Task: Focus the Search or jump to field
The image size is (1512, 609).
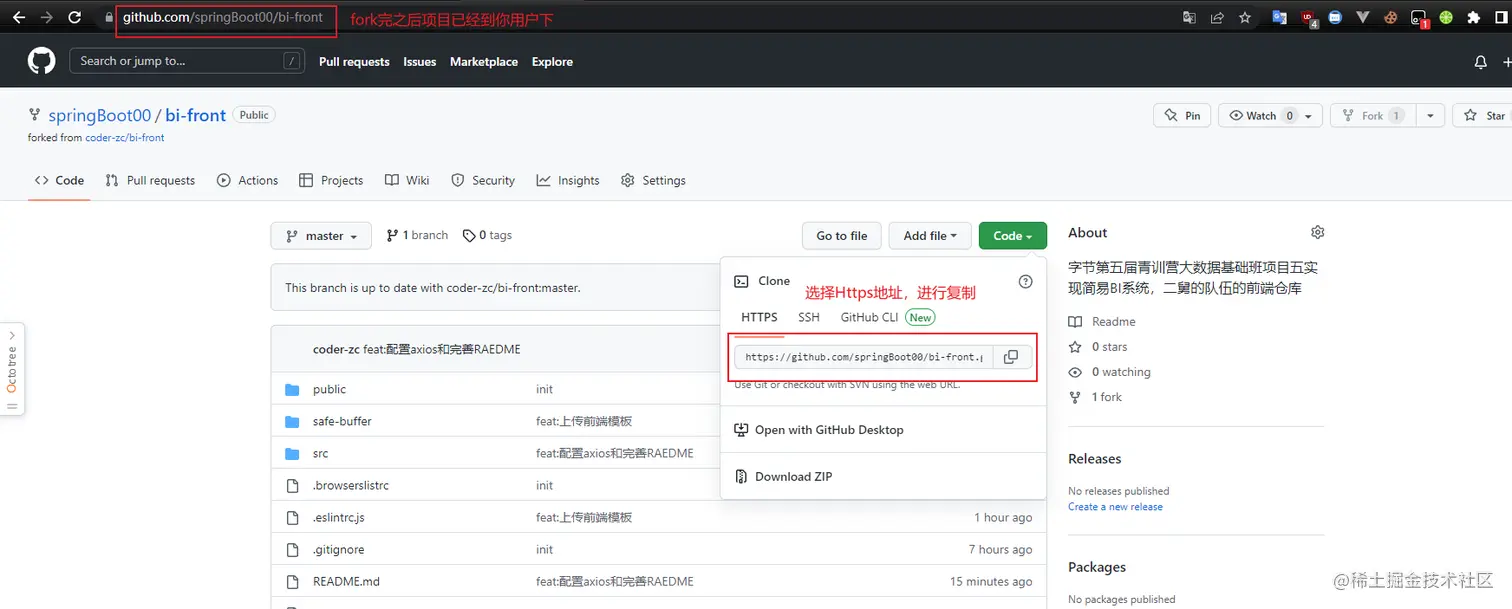Action: click(187, 61)
